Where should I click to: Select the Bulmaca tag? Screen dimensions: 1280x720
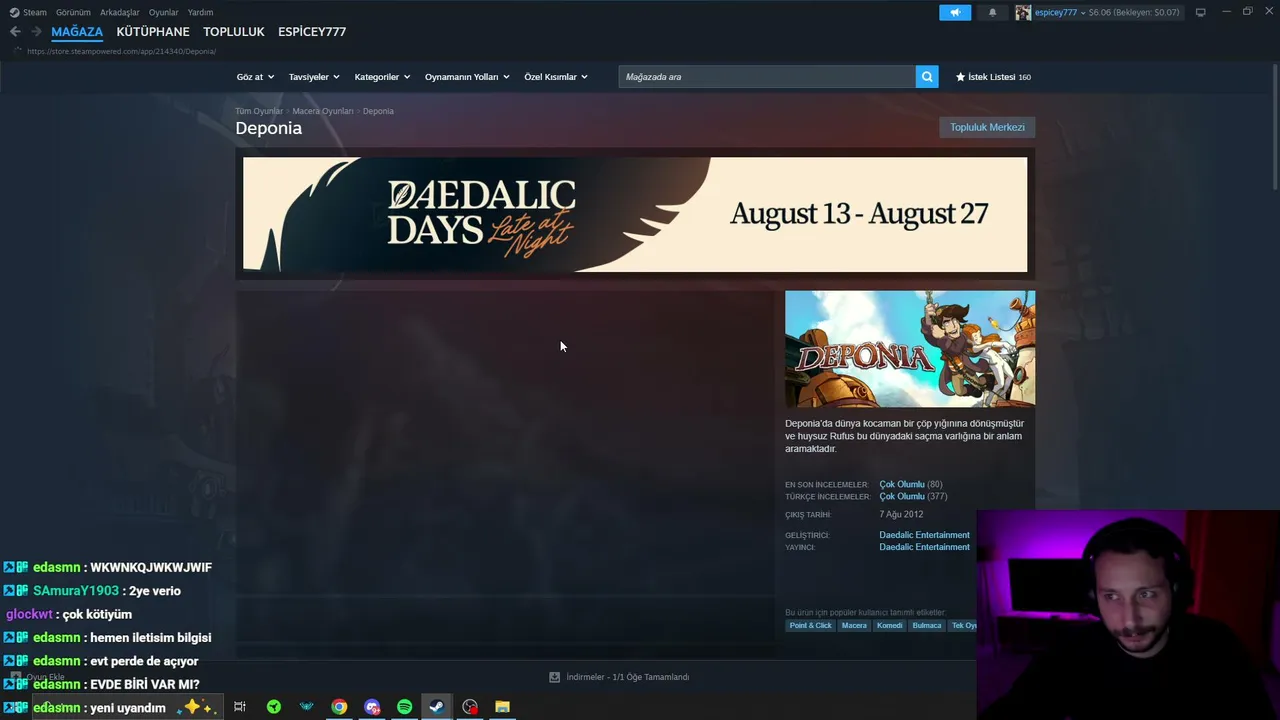click(x=927, y=626)
